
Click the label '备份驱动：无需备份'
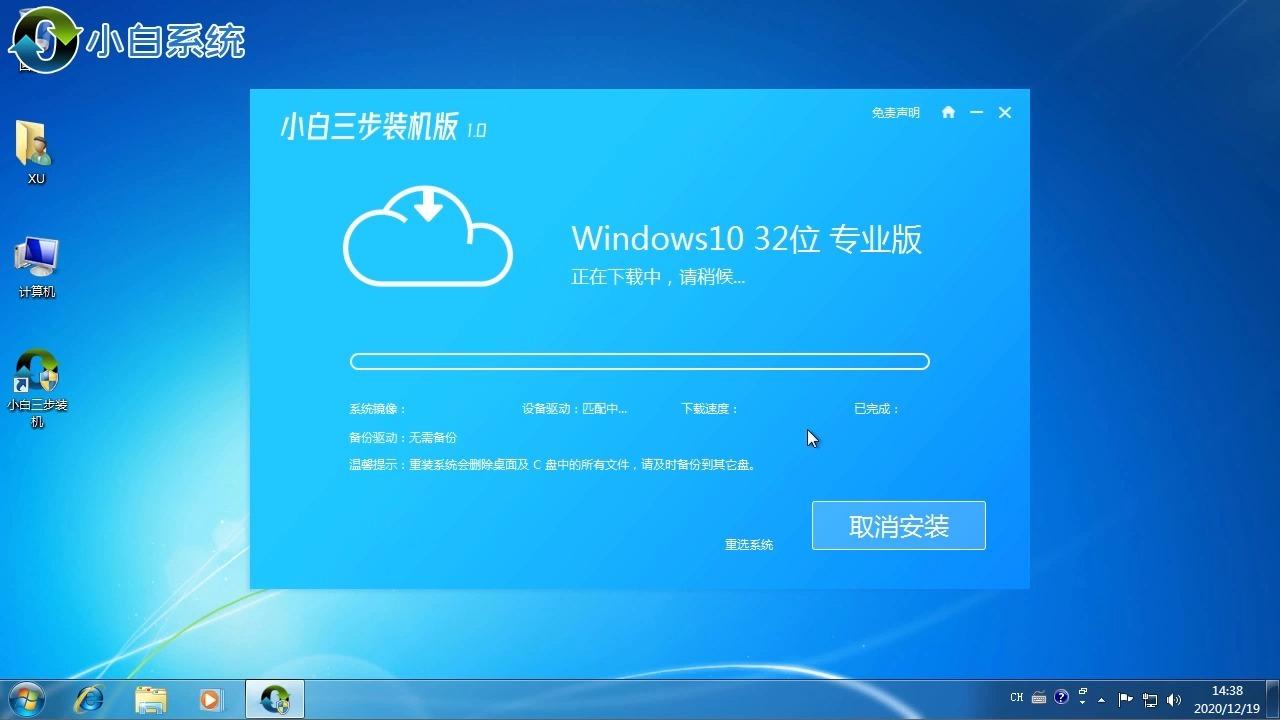403,438
